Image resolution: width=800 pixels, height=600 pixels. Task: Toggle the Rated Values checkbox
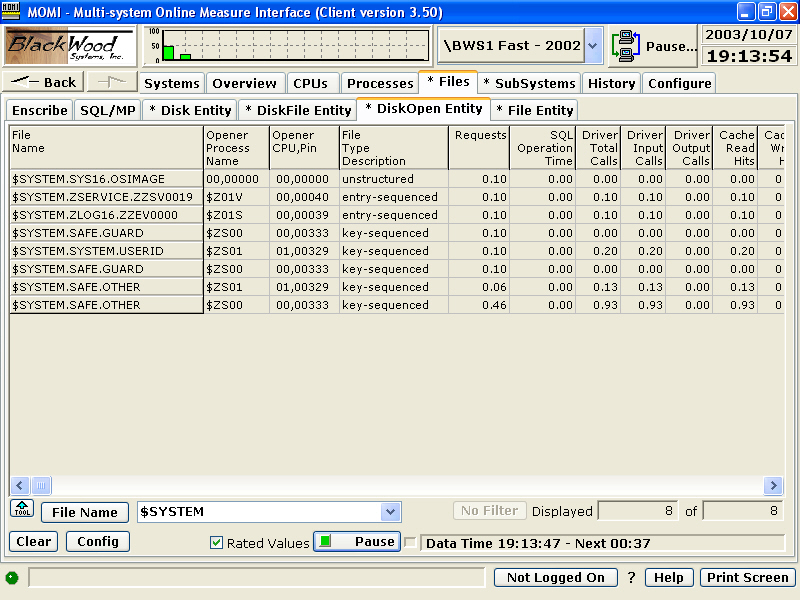coord(216,542)
